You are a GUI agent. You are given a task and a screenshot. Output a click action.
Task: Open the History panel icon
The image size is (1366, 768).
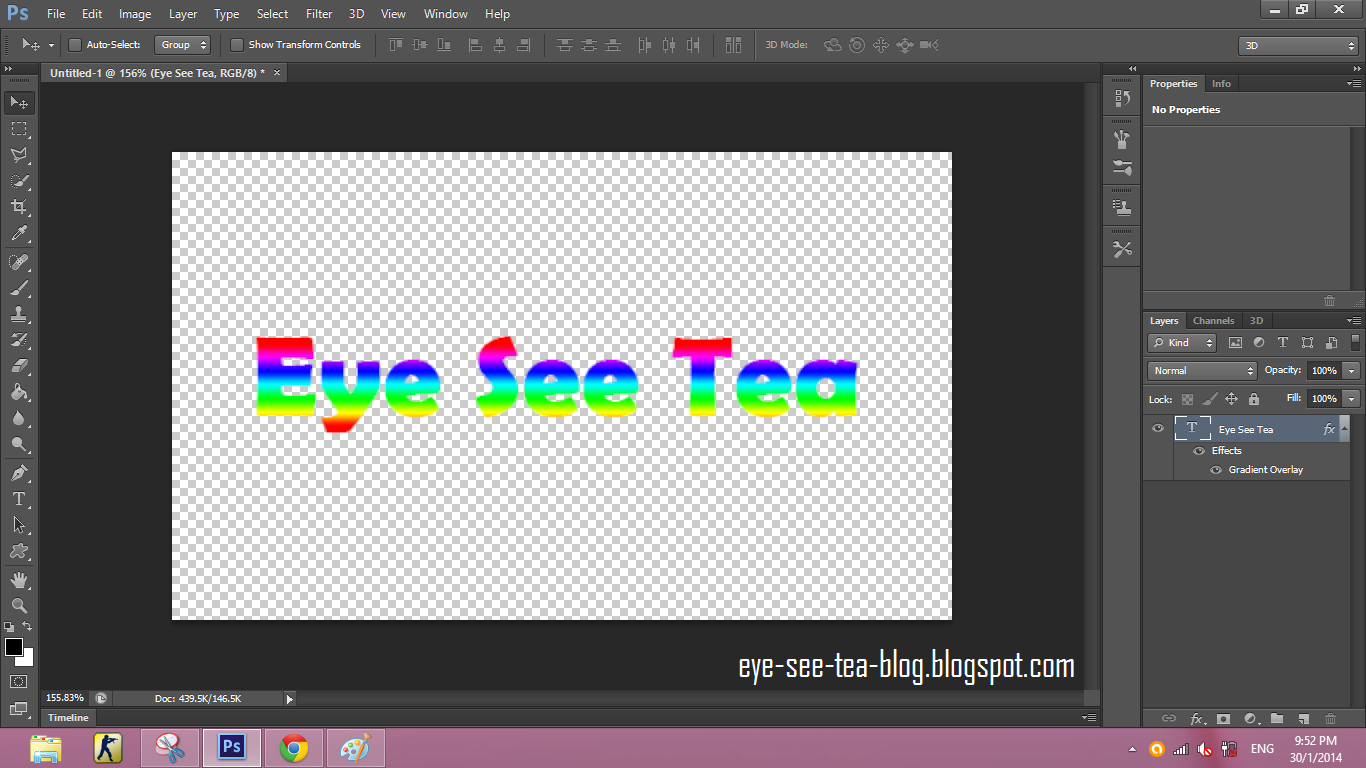click(x=1122, y=98)
